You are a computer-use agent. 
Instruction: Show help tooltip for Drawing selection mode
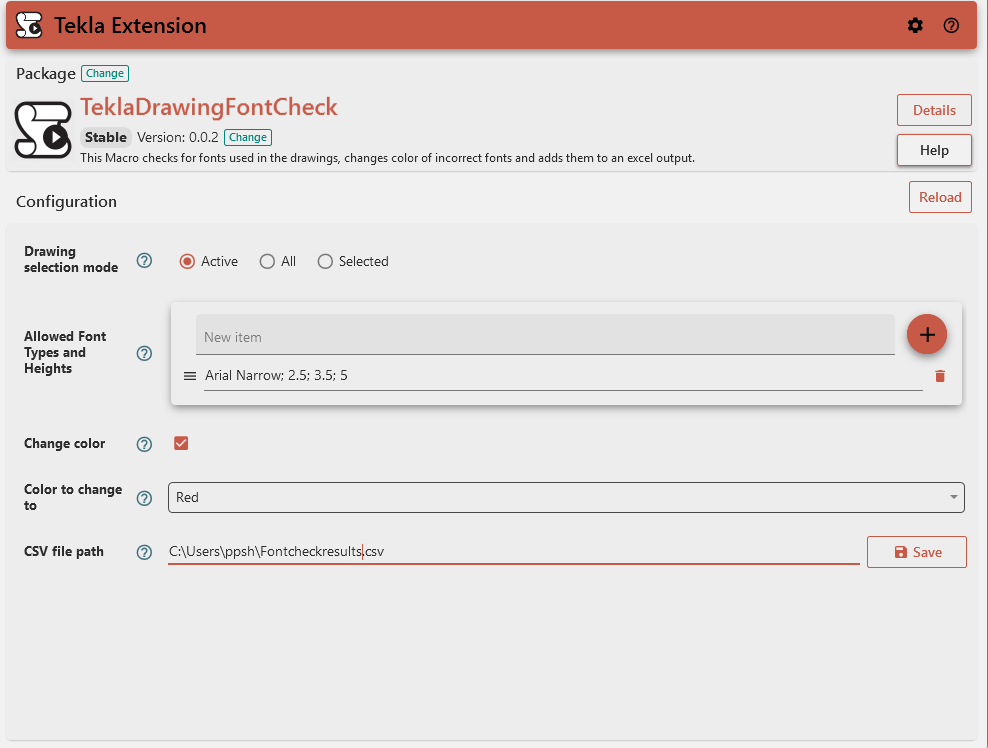point(144,260)
